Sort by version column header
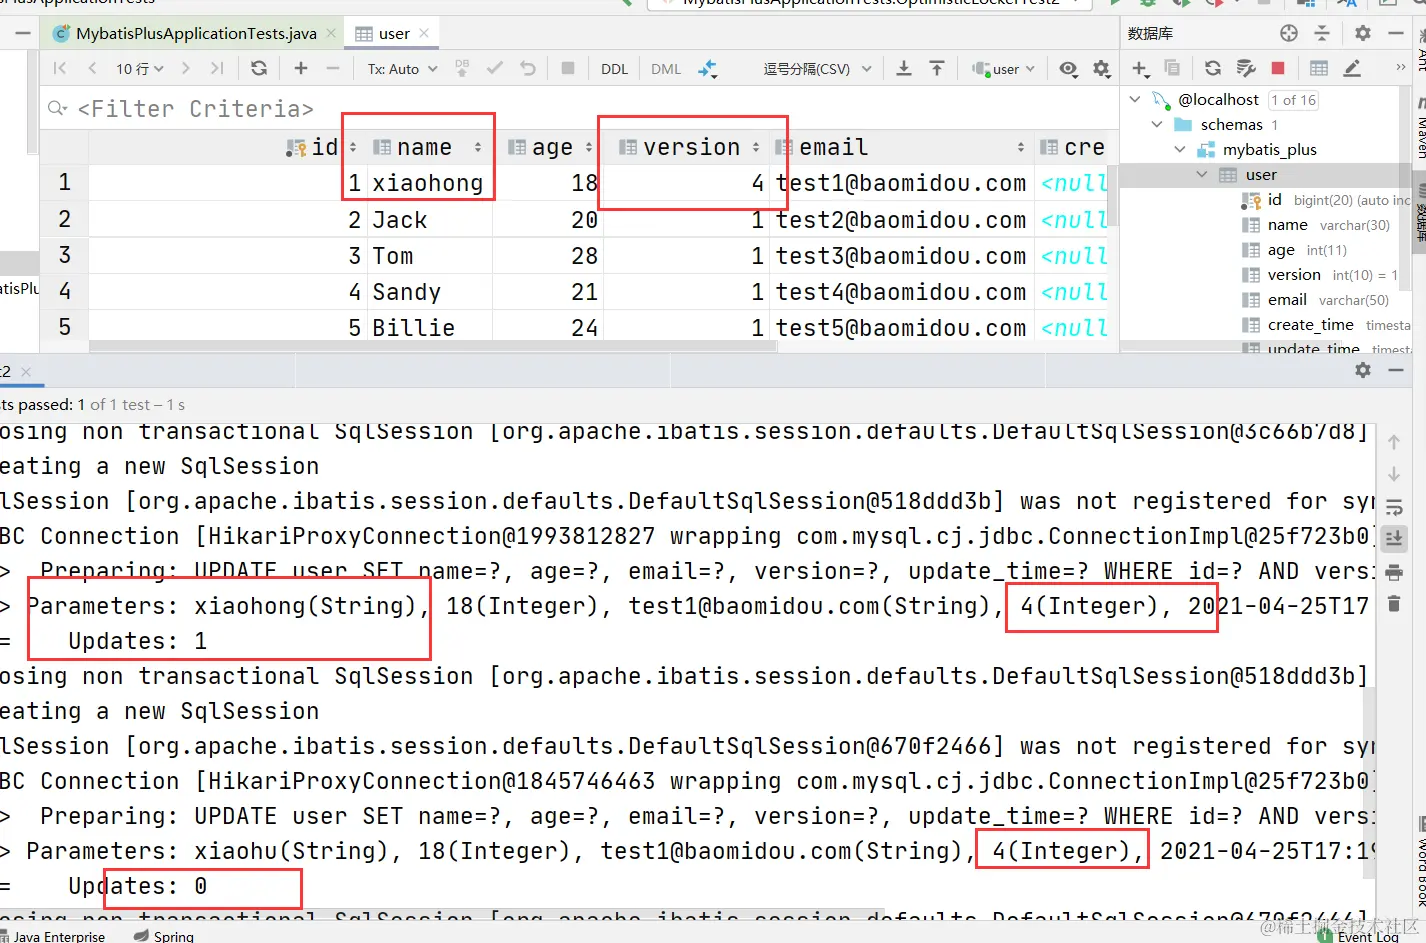The image size is (1426, 943). coord(690,147)
